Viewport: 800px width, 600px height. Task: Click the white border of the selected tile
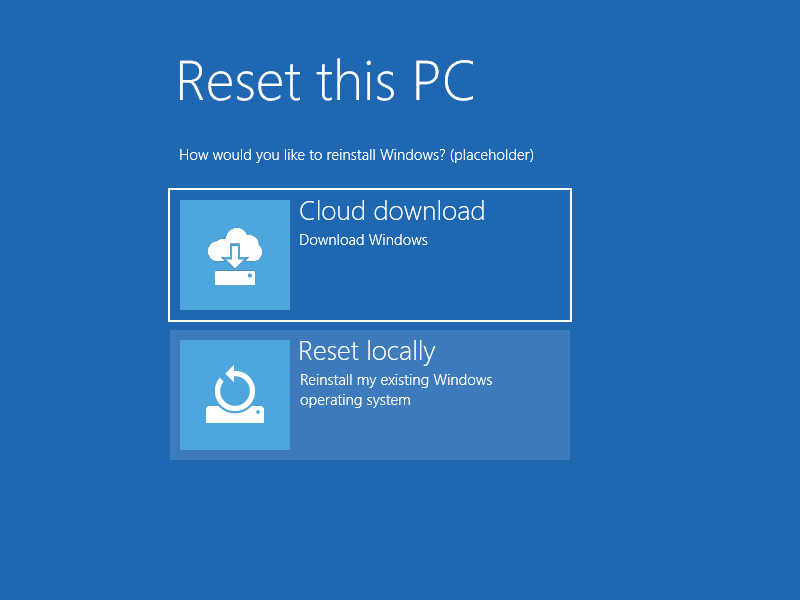(370, 188)
